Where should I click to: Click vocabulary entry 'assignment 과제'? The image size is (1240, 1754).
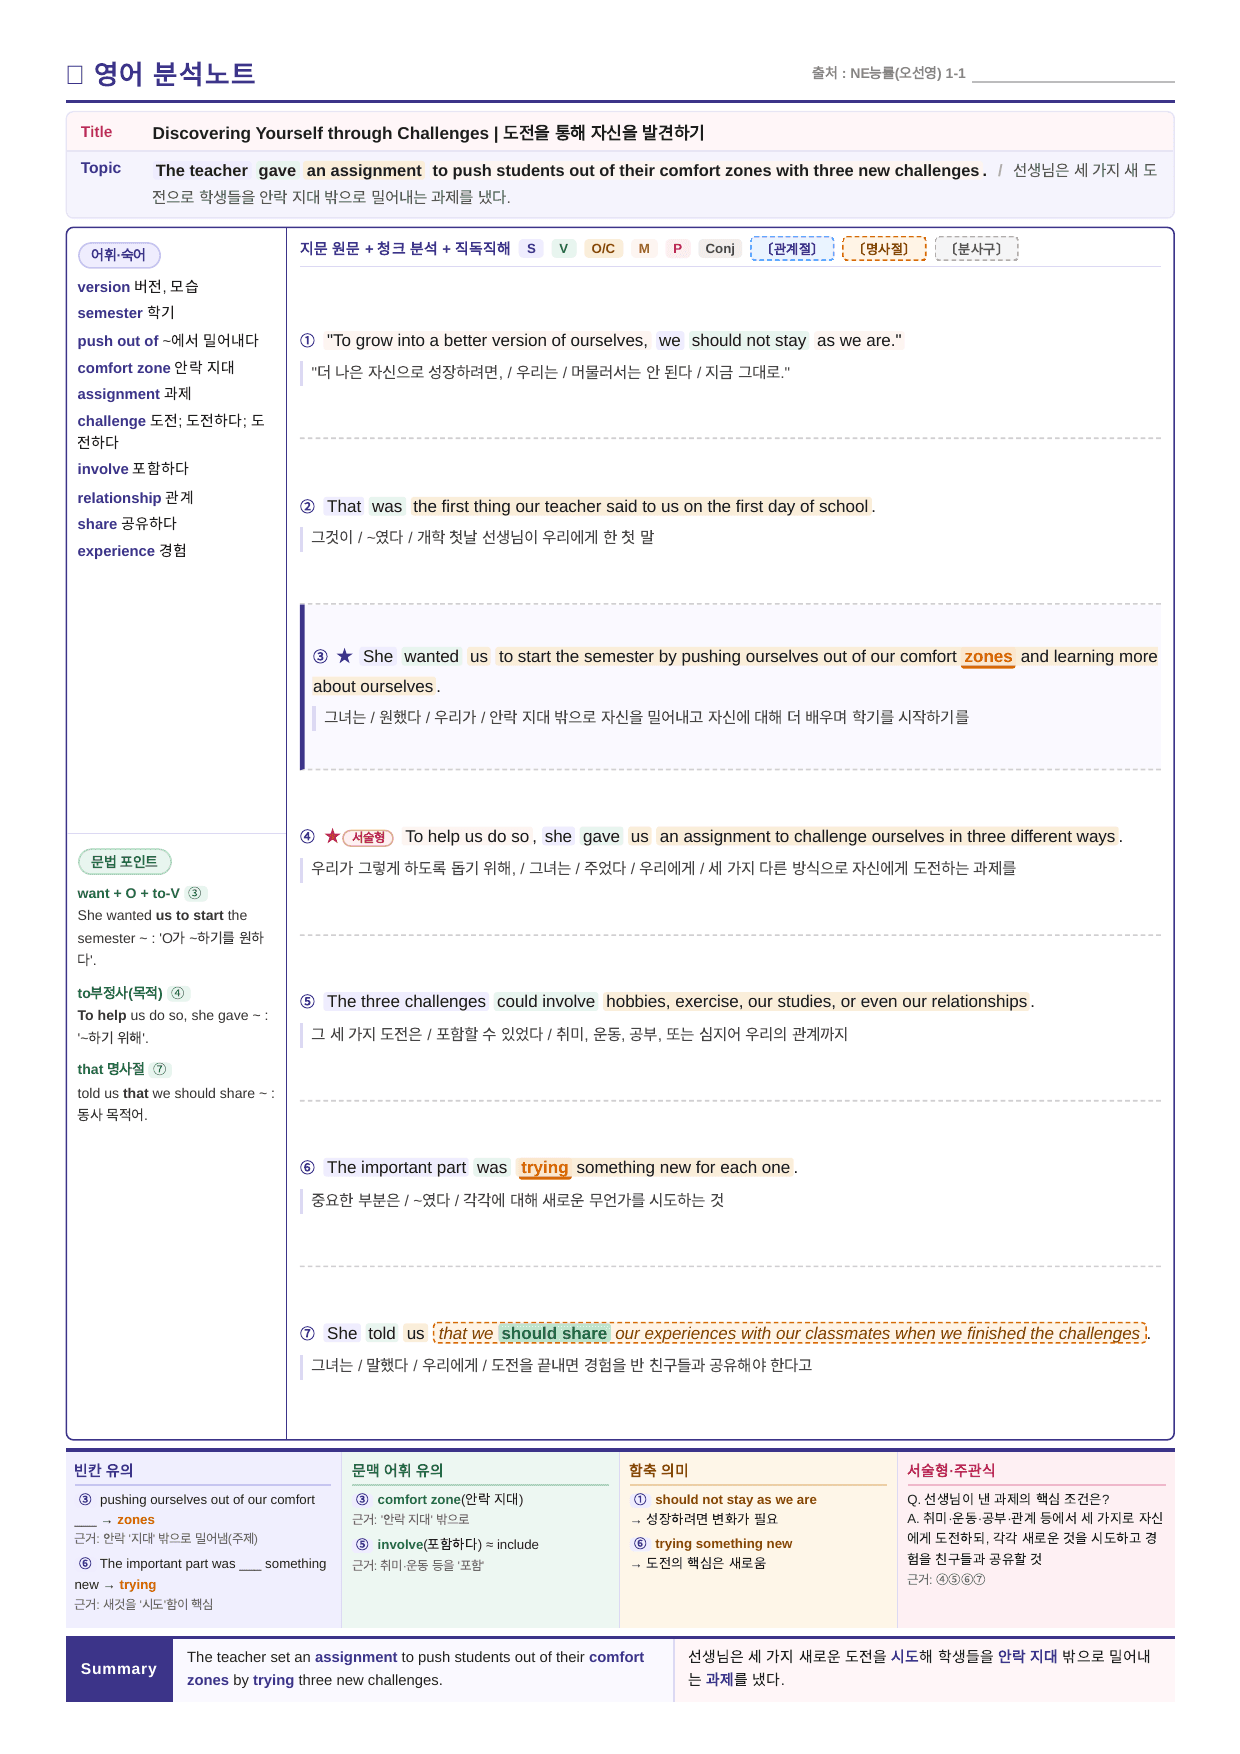tap(134, 394)
